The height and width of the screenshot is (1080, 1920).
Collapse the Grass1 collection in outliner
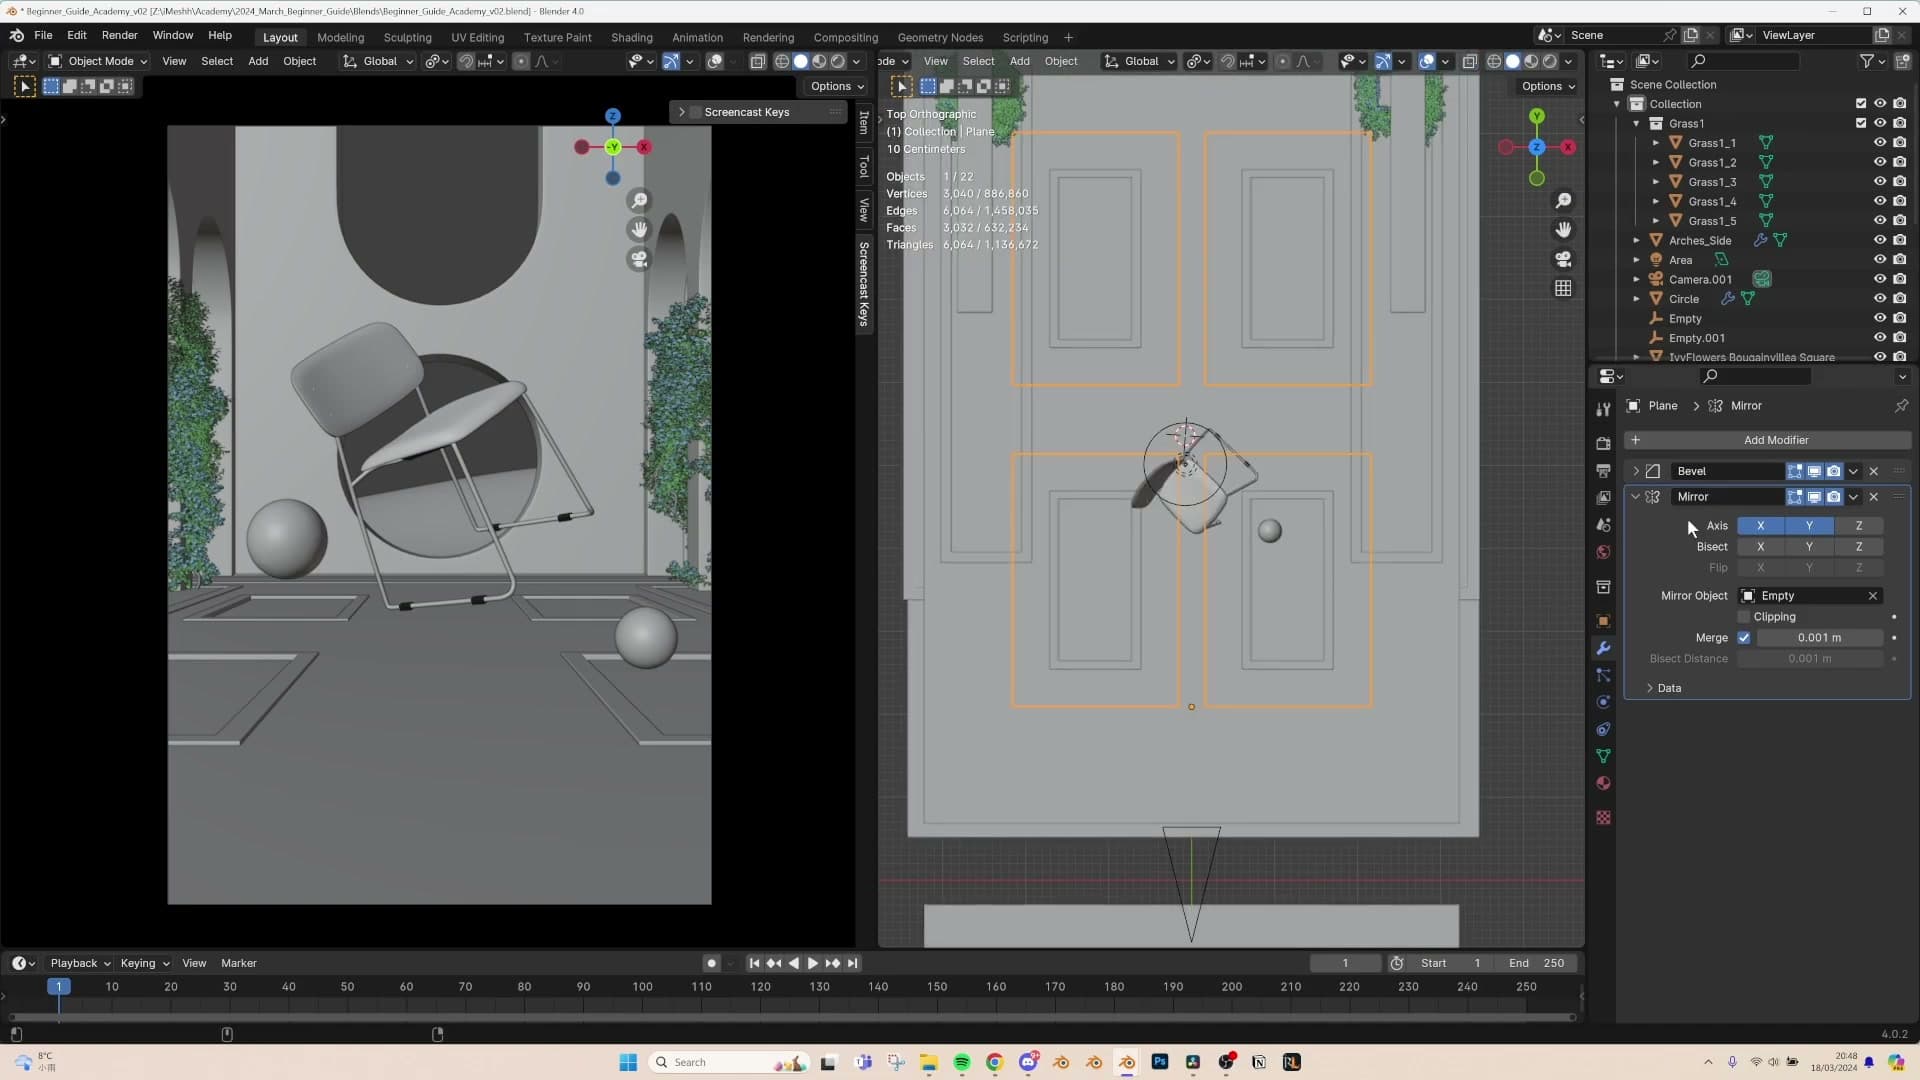pos(1637,124)
